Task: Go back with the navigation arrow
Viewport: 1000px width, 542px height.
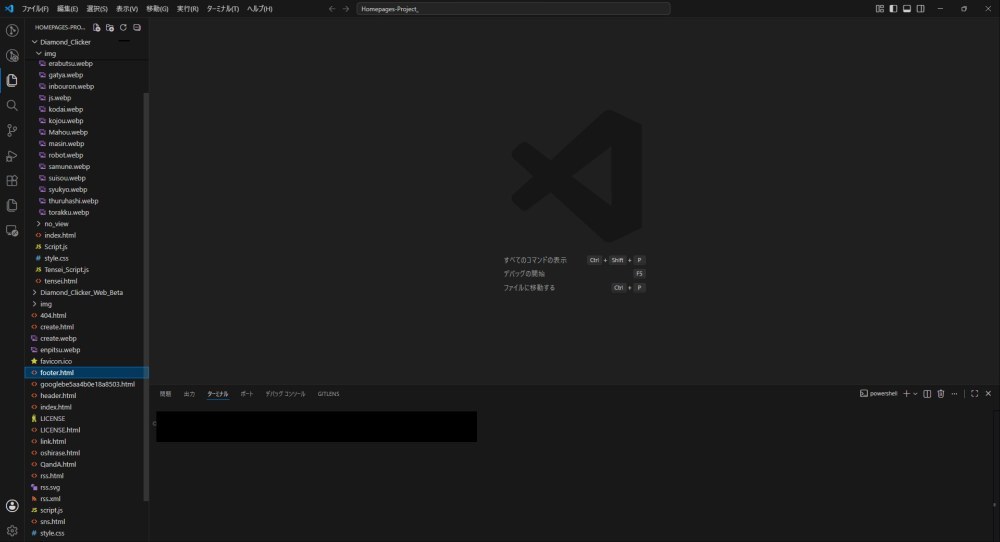Action: click(x=332, y=9)
